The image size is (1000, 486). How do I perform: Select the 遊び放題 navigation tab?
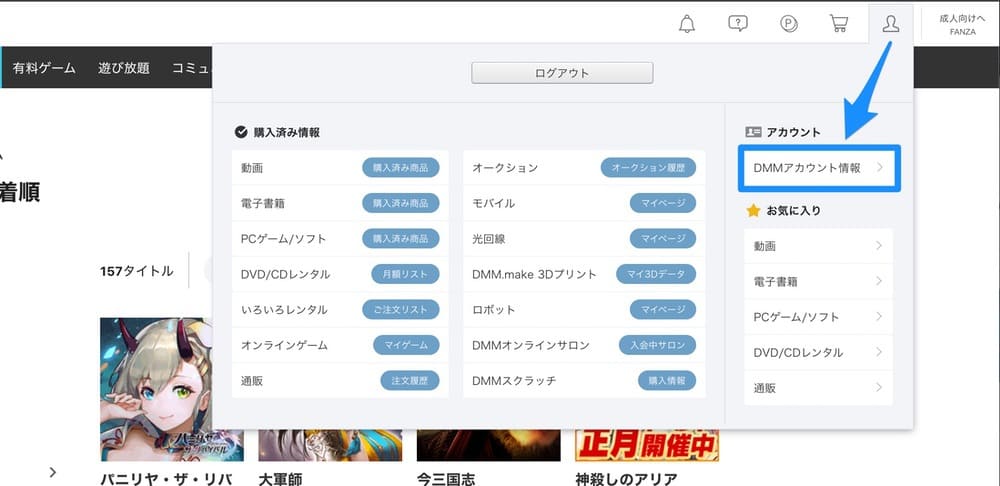(x=124, y=68)
